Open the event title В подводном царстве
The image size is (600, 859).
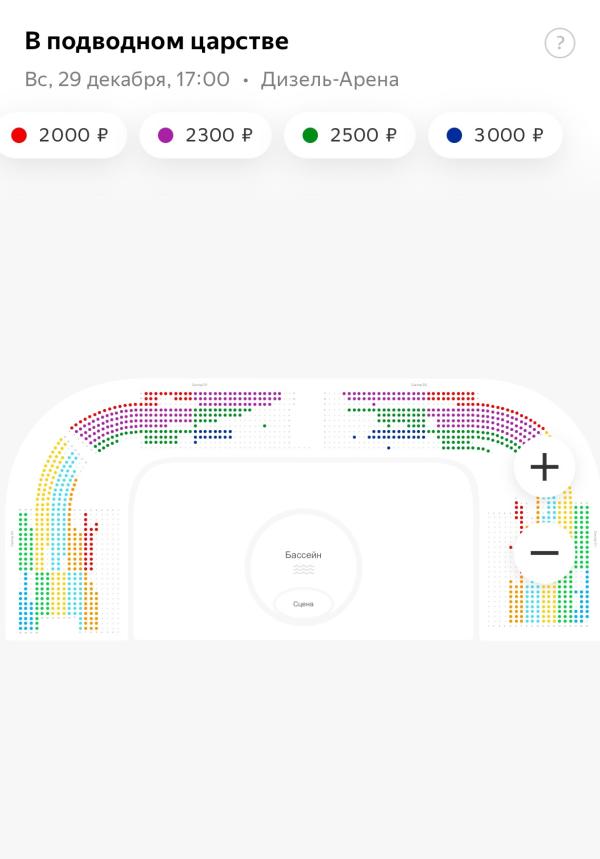(156, 42)
